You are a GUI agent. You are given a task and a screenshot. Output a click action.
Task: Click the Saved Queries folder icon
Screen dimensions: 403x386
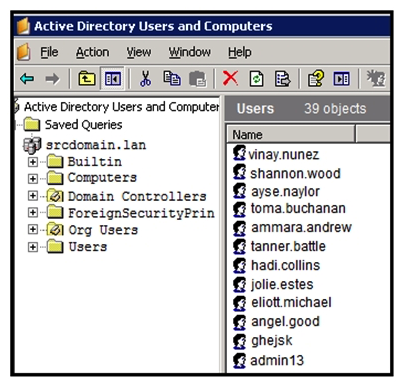32,124
